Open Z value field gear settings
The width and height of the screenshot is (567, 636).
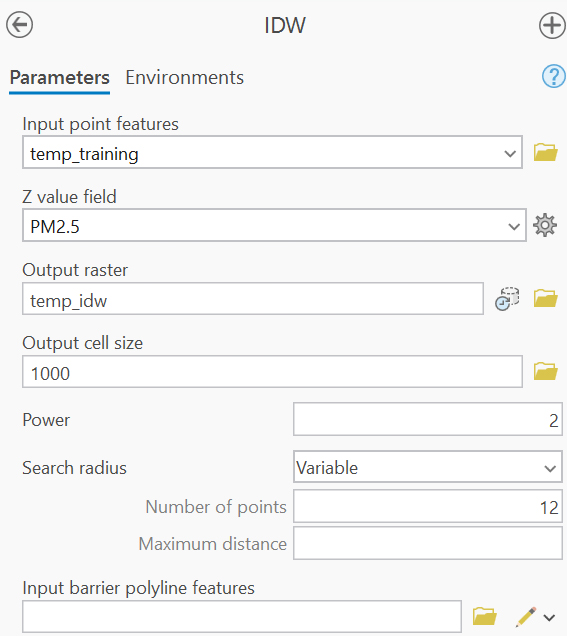(545, 225)
